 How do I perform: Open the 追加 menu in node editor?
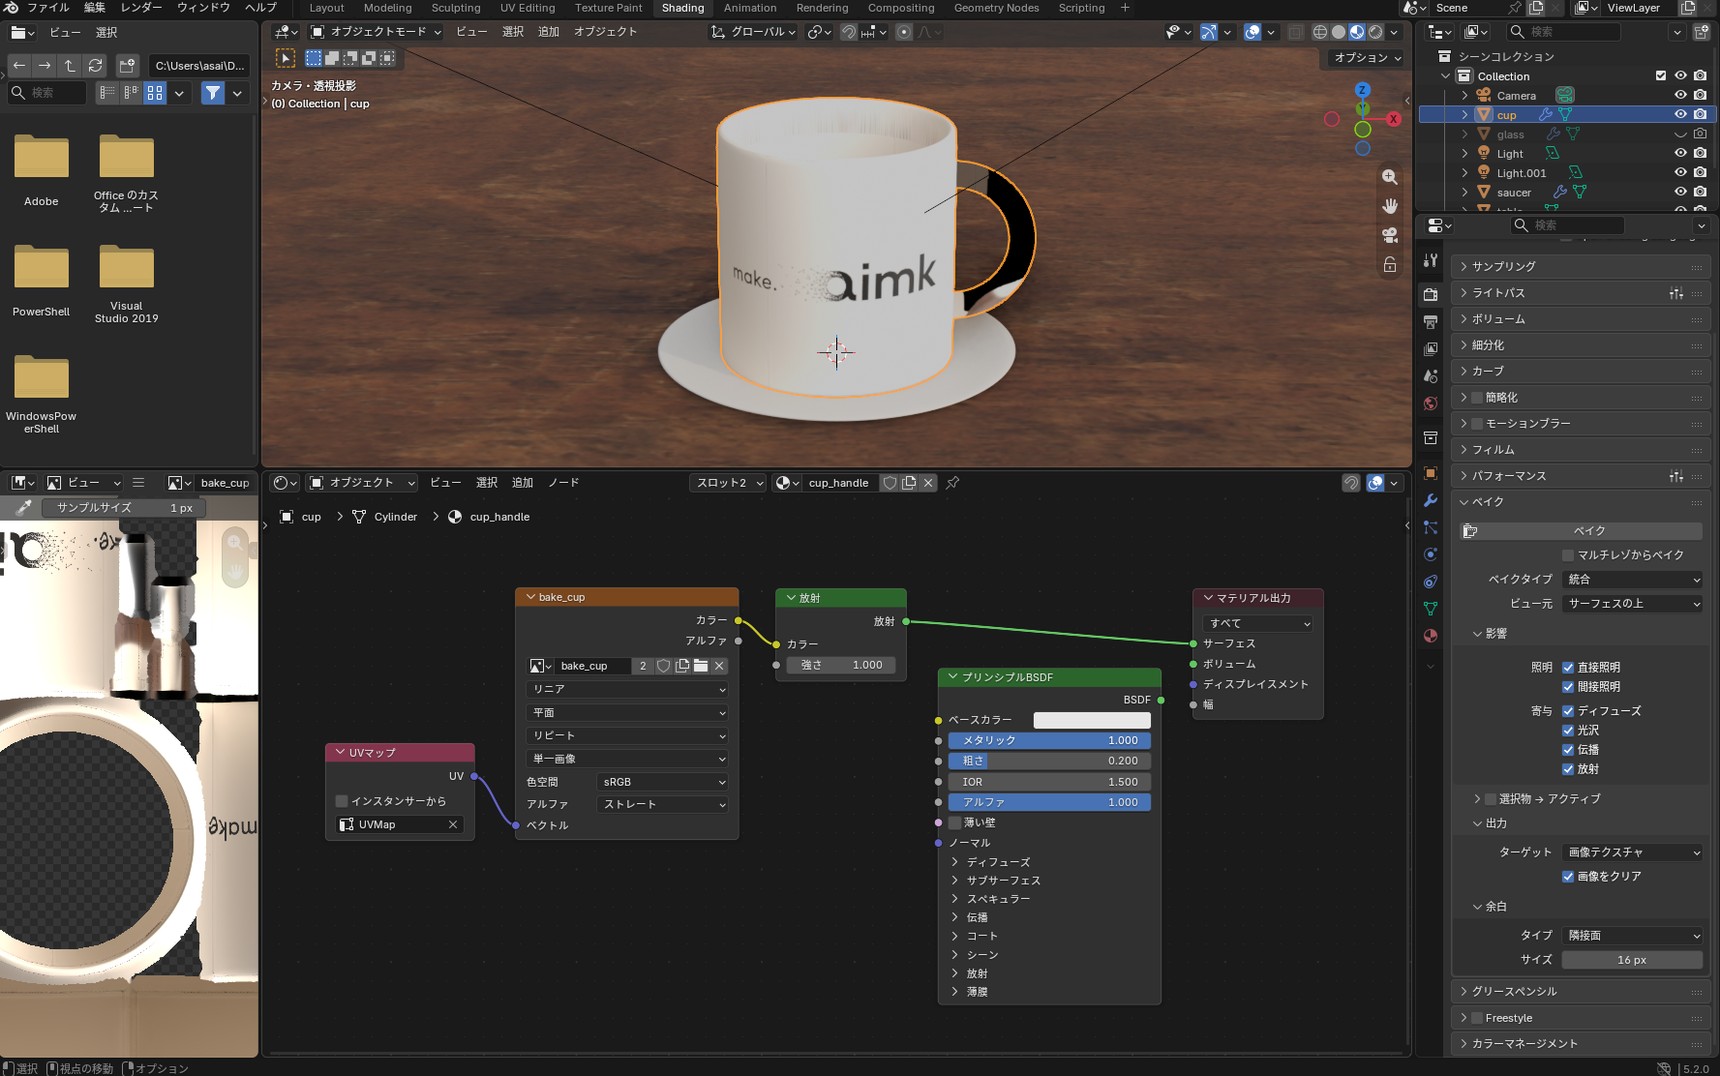pyautogui.click(x=522, y=483)
